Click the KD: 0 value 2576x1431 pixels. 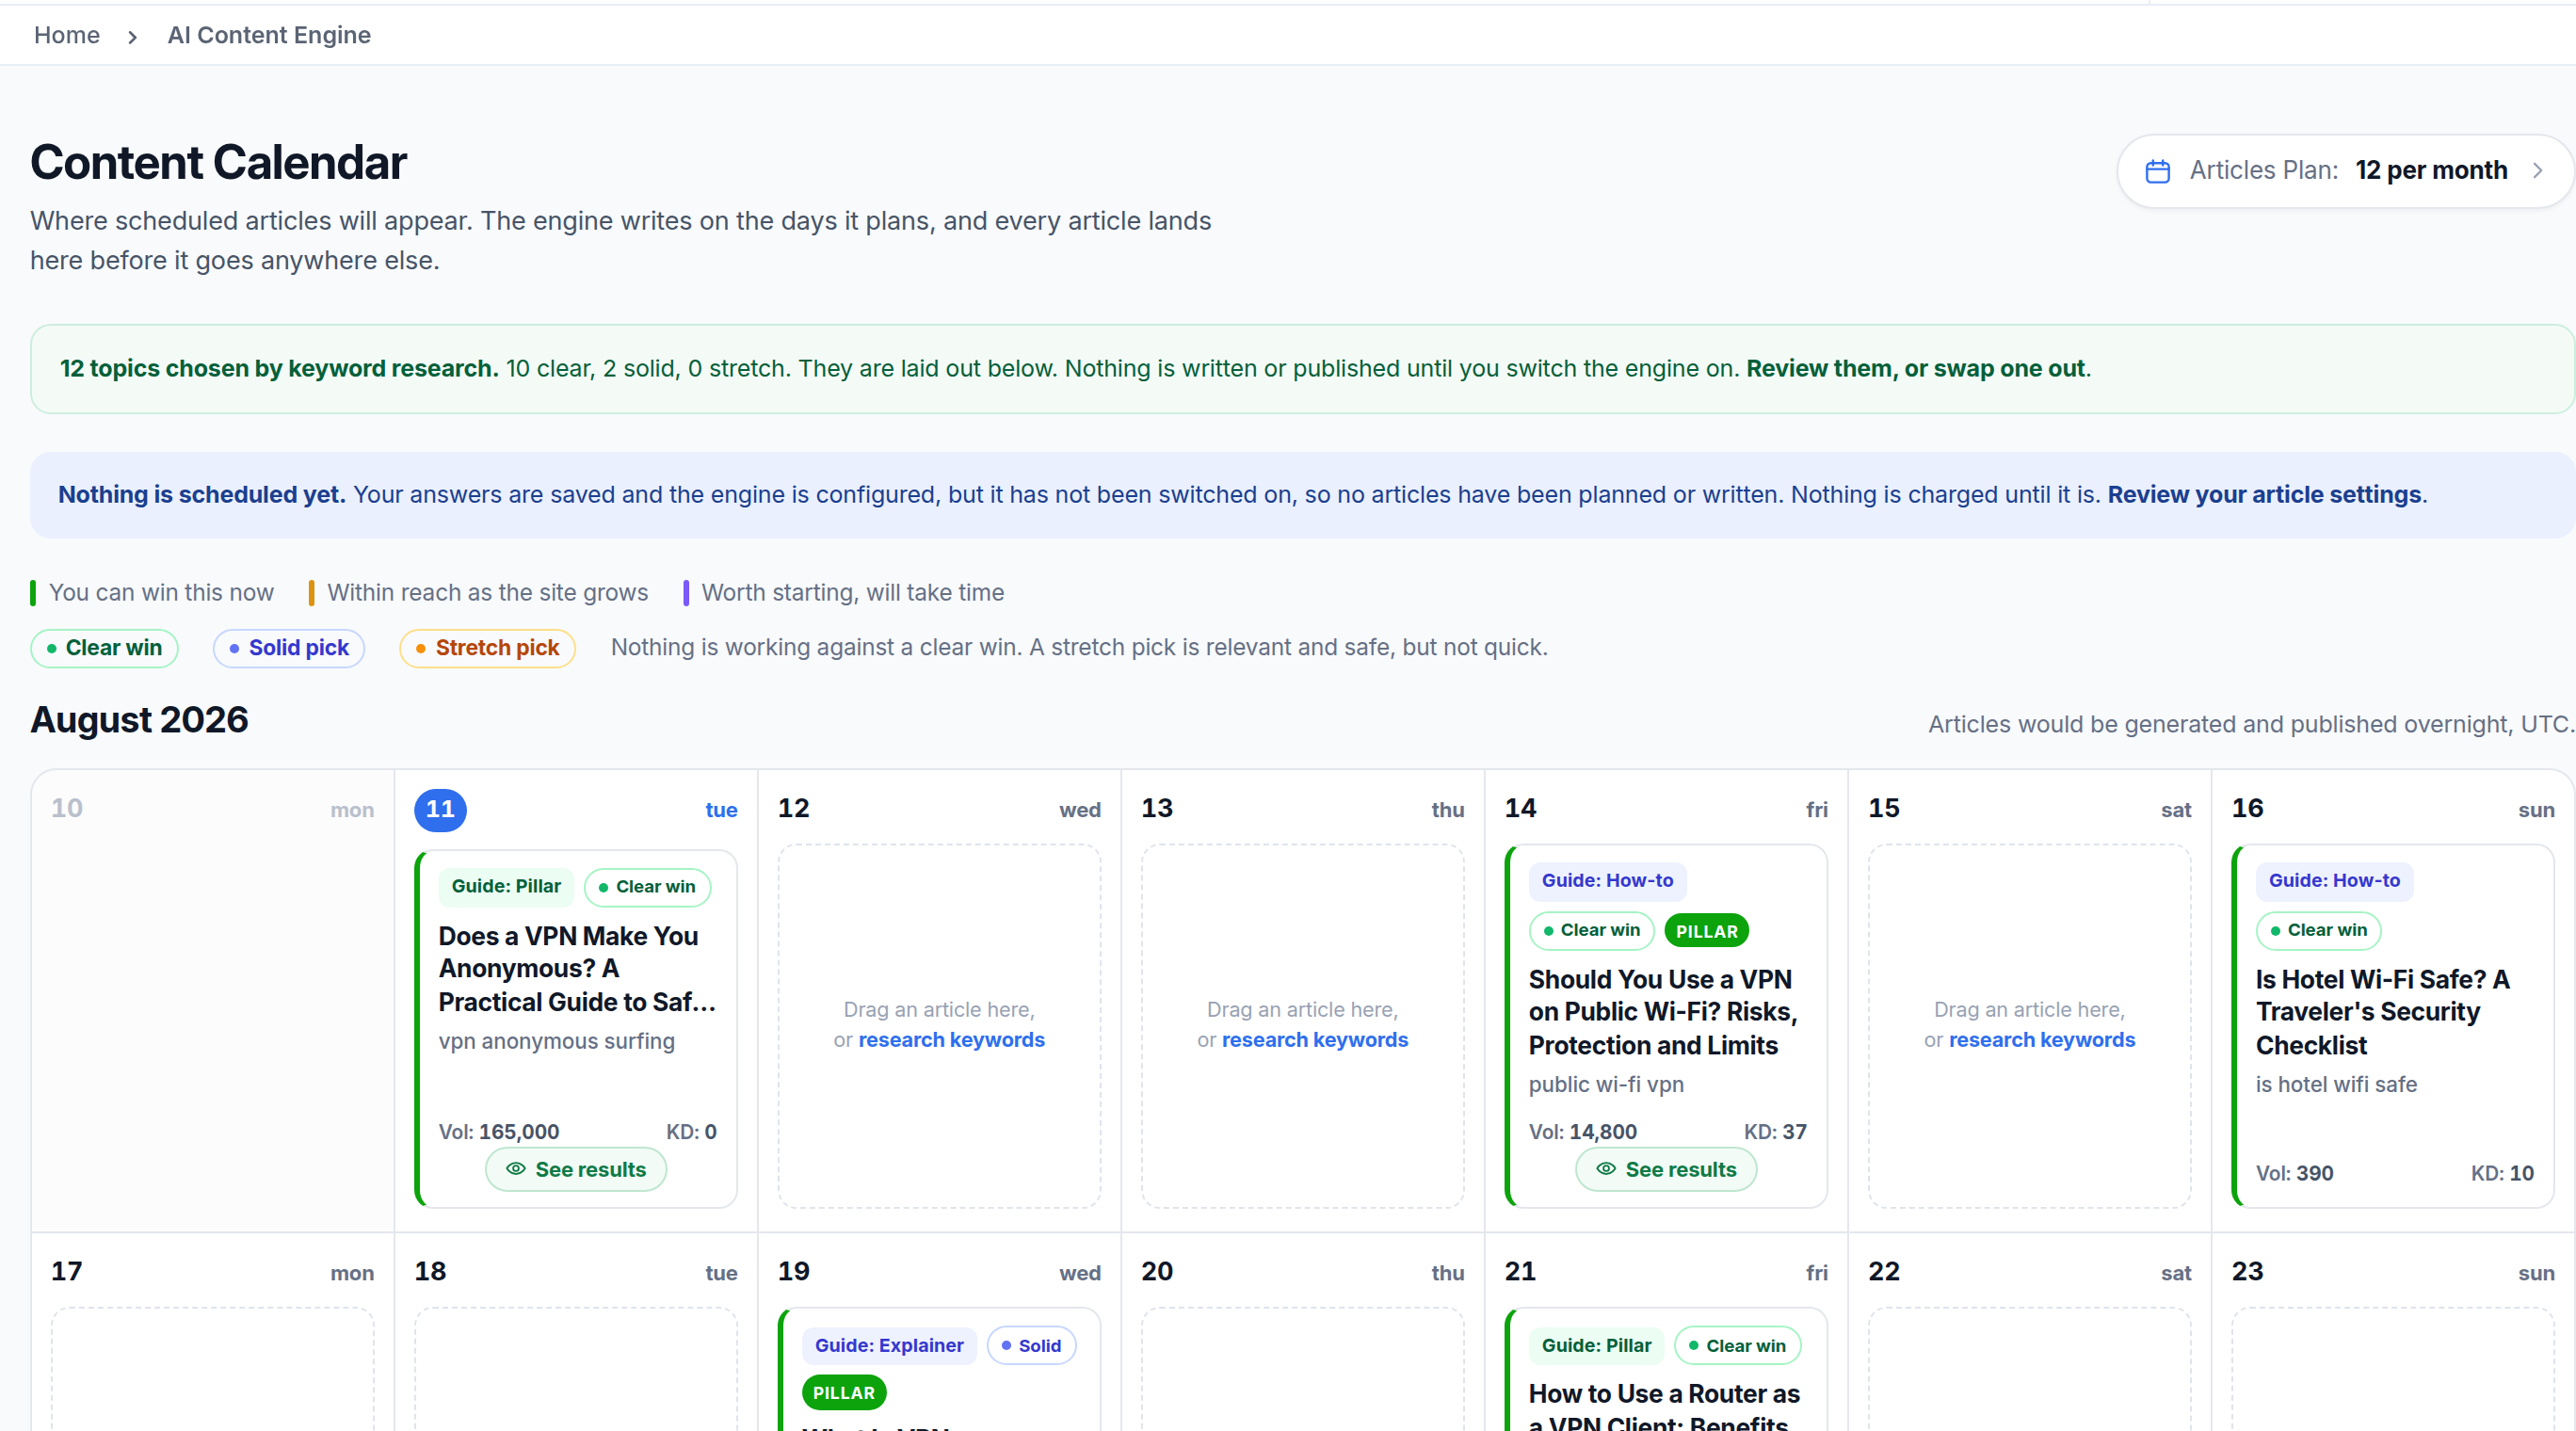click(692, 1132)
